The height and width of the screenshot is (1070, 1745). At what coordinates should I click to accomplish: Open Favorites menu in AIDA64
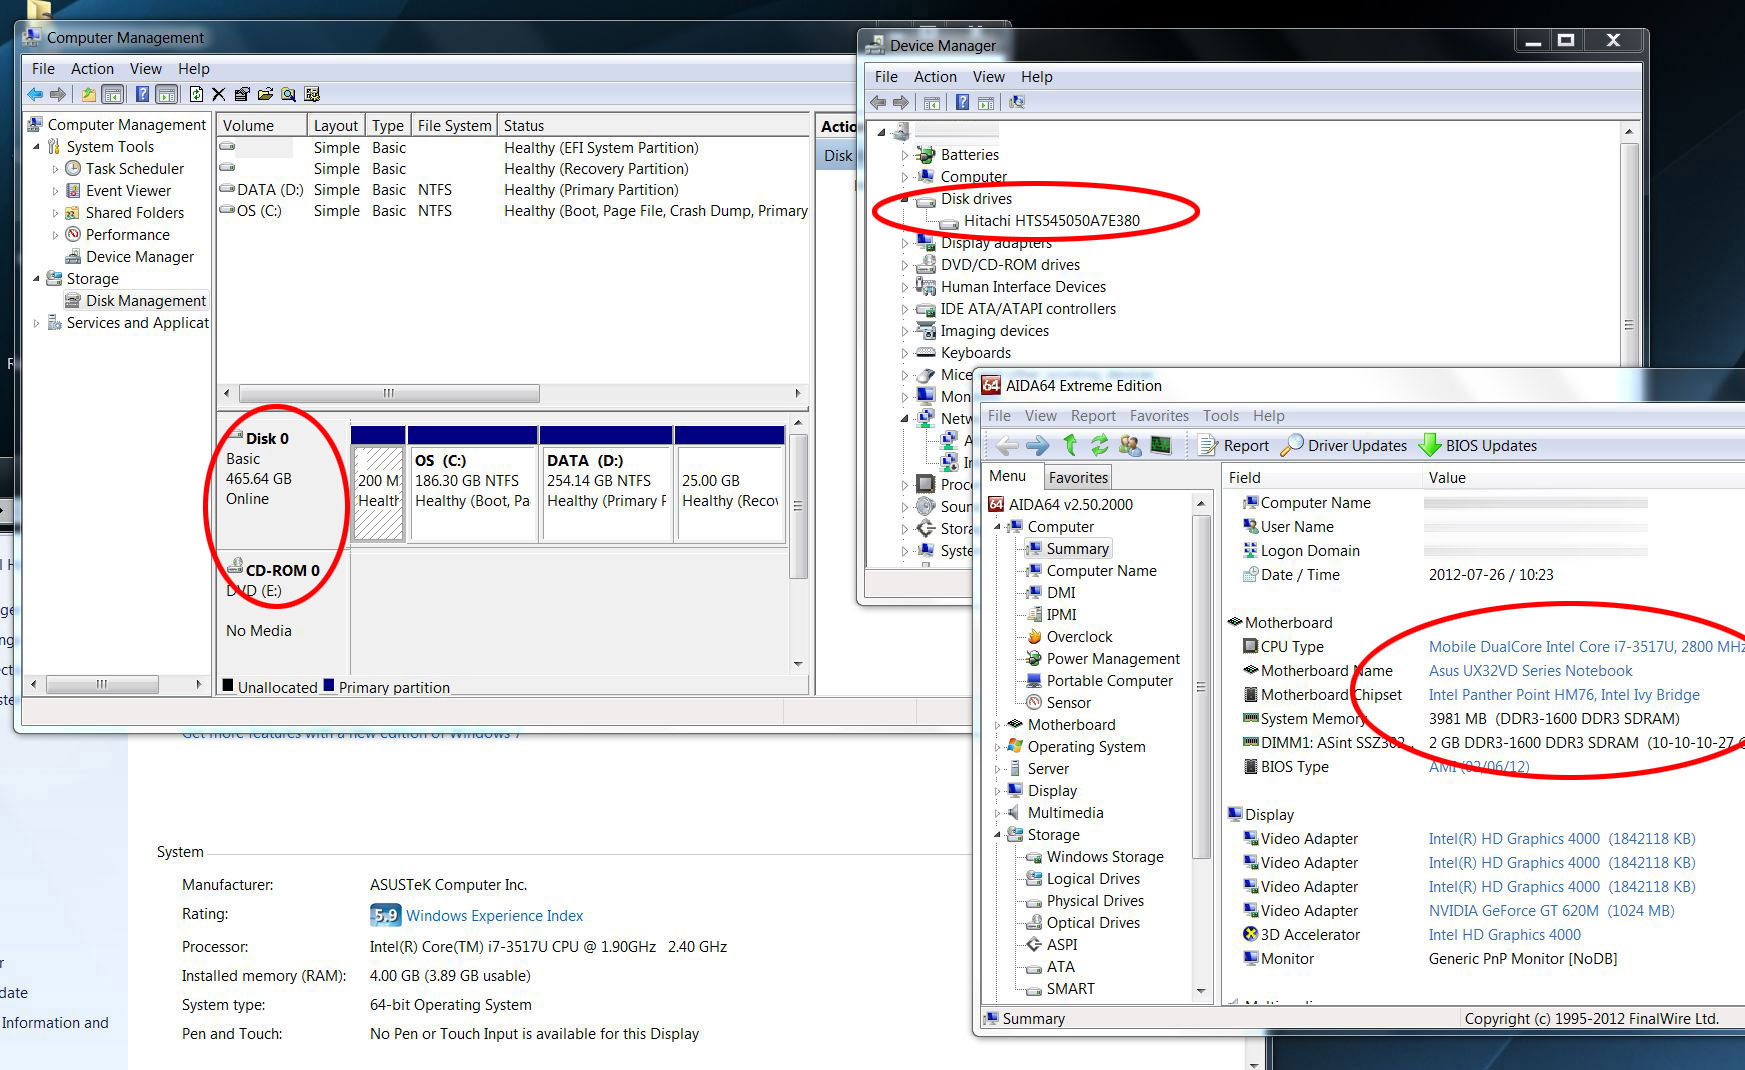tap(1159, 416)
